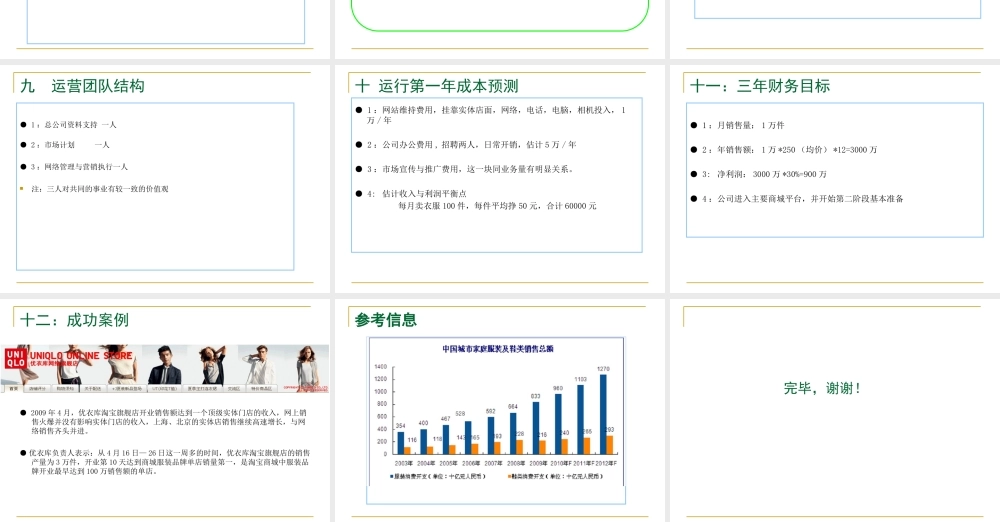Viewport: 1000px width, 522px height.
Task: Select slide title '十二：成功案例'
Action: tap(75, 320)
